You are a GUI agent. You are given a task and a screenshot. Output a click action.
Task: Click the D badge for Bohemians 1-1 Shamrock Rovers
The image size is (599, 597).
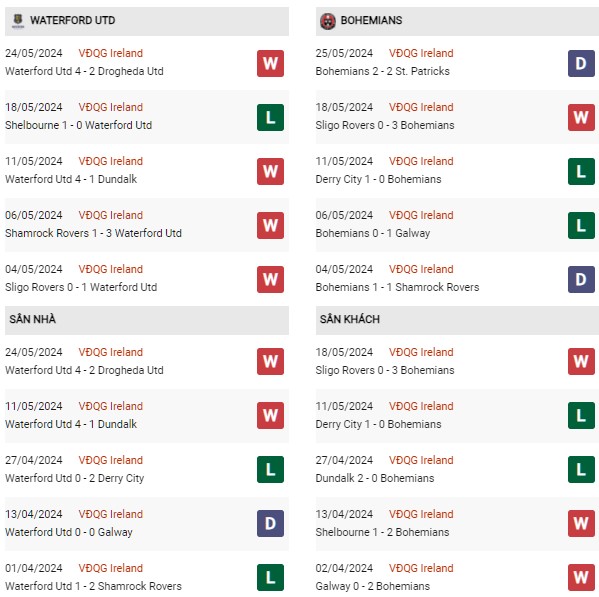point(581,279)
